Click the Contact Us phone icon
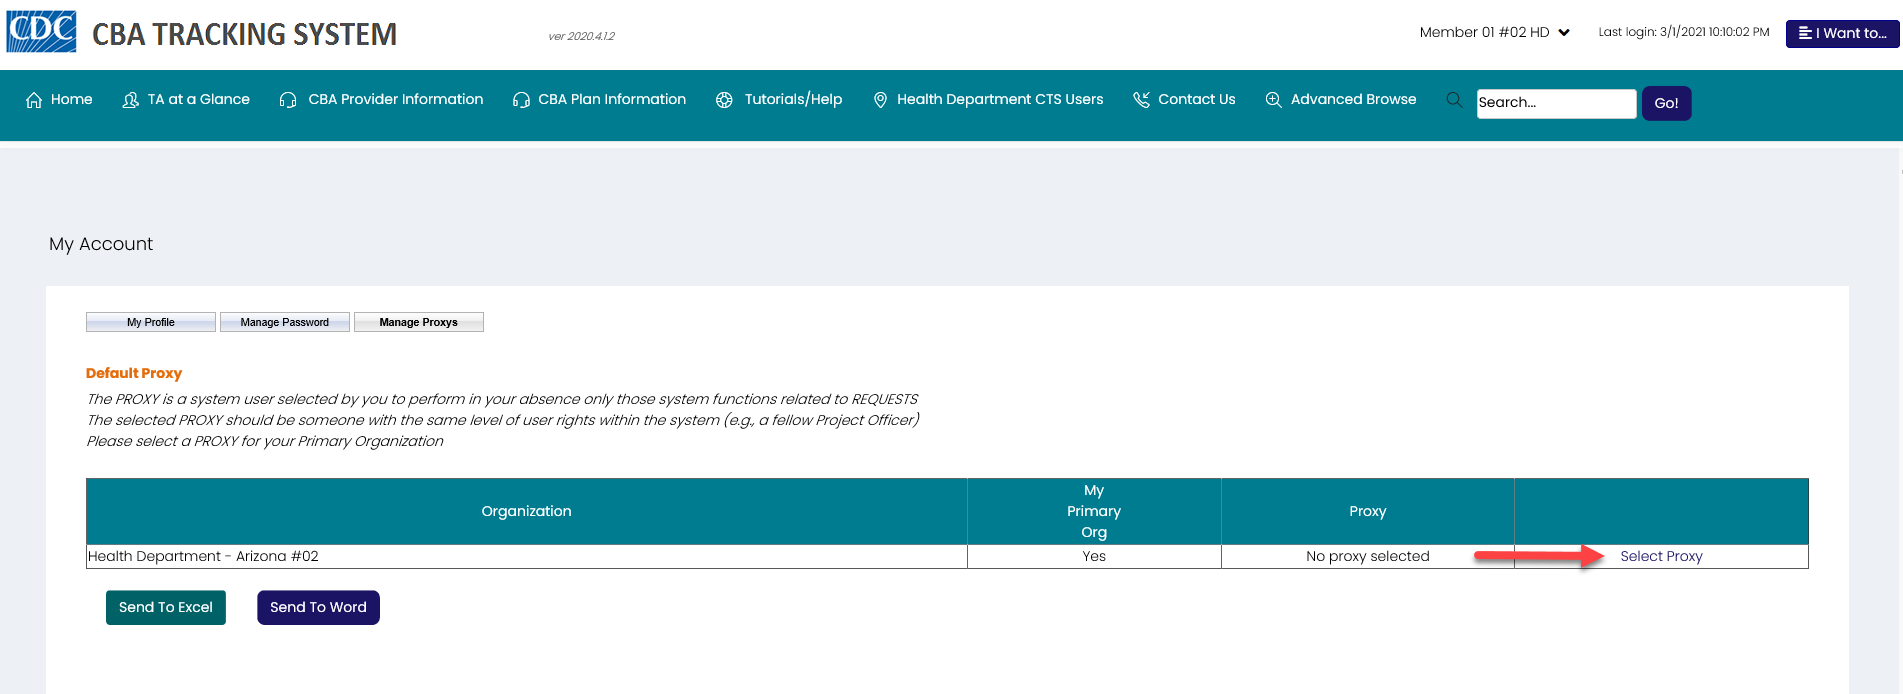 [x=1141, y=100]
